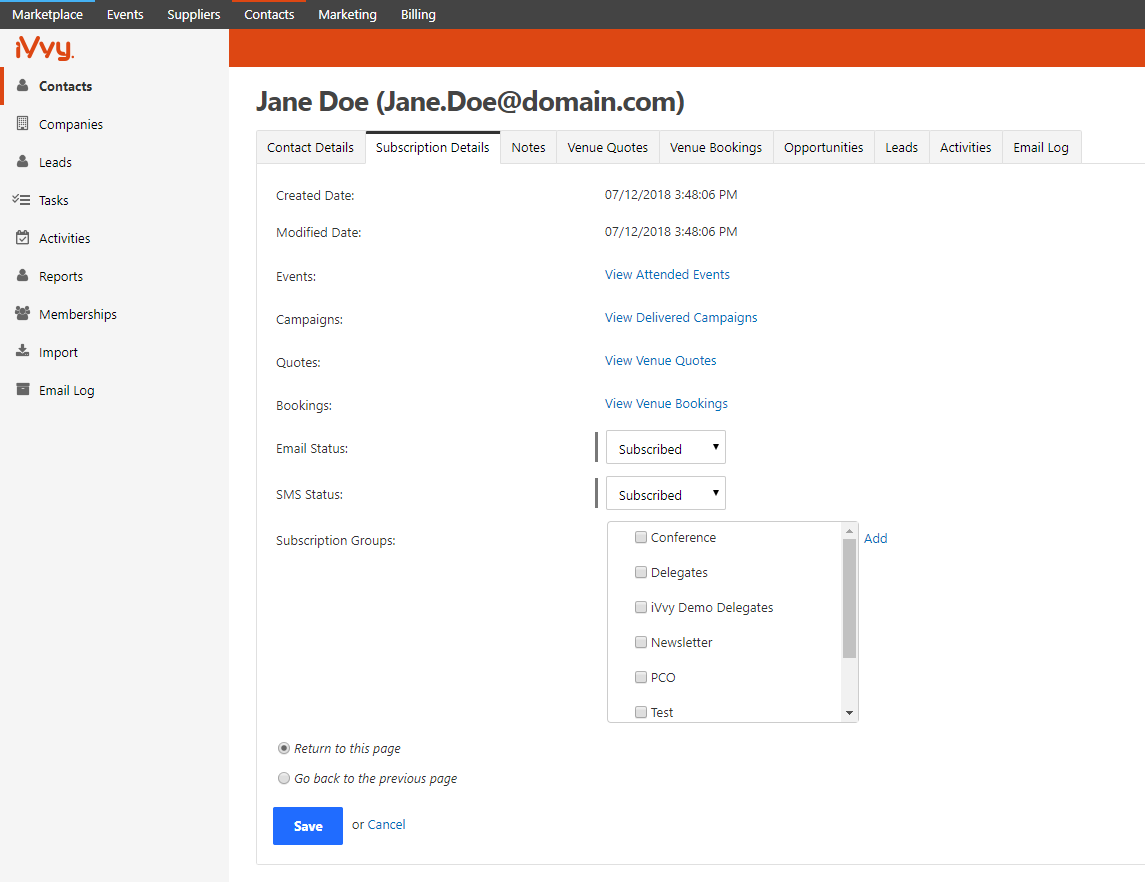Tick the Conference subscription group checkbox
The image size is (1145, 882).
click(640, 537)
